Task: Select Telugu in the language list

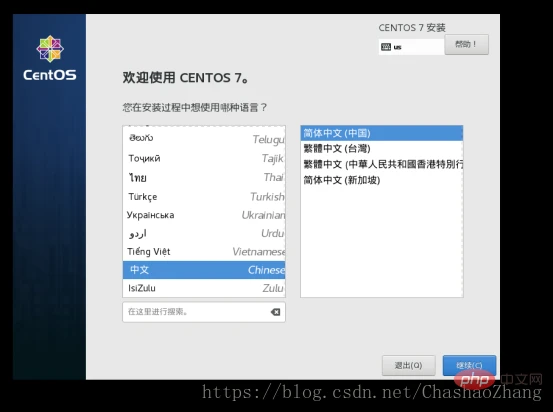Action: point(204,139)
